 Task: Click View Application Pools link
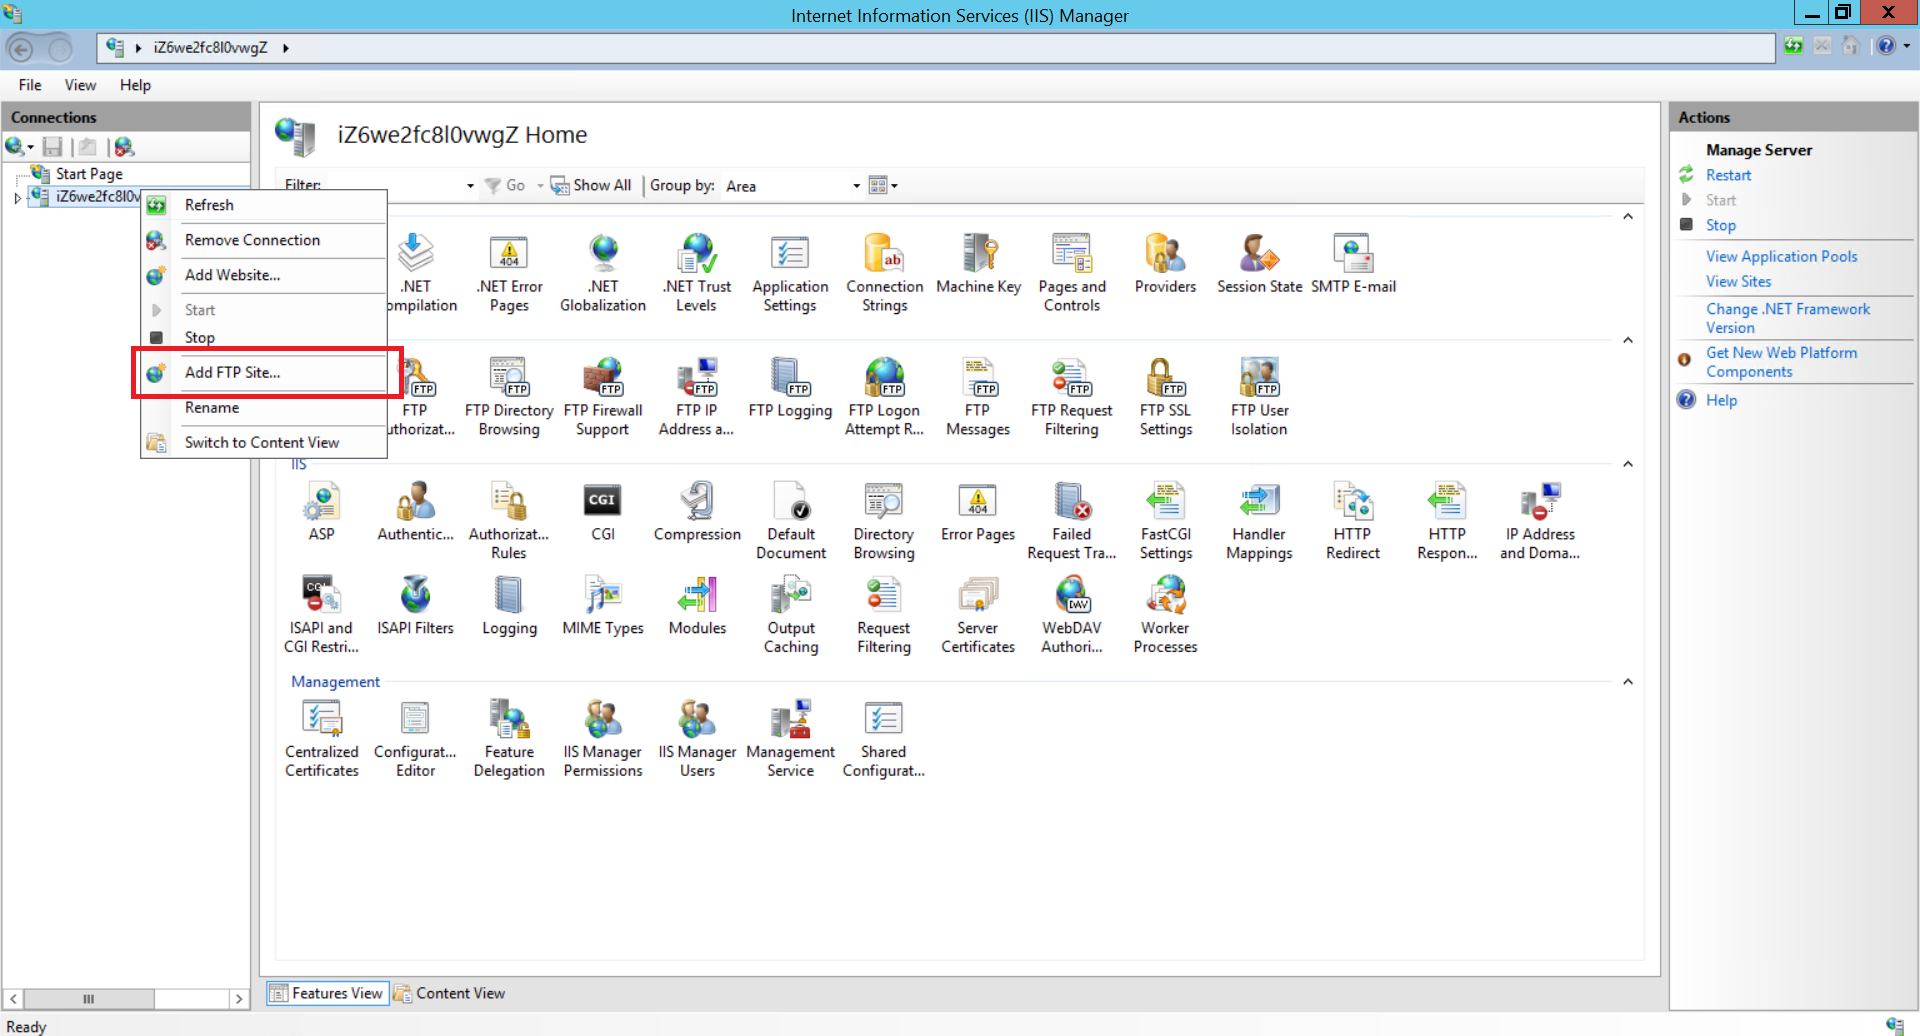click(x=1781, y=256)
